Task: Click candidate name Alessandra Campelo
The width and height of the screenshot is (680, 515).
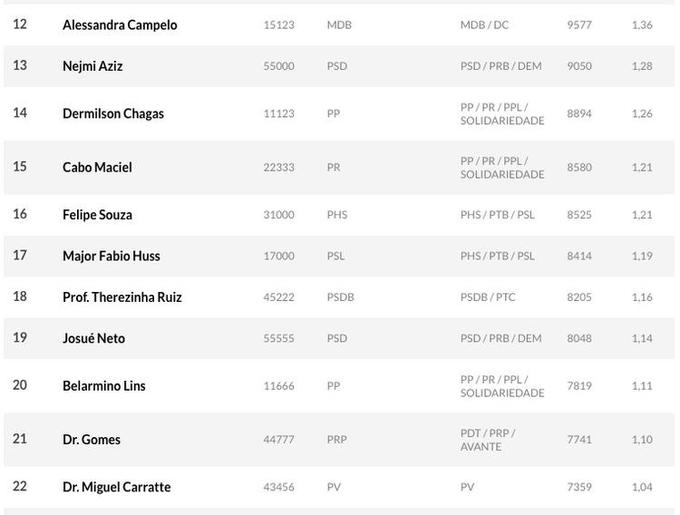Action: [x=119, y=25]
